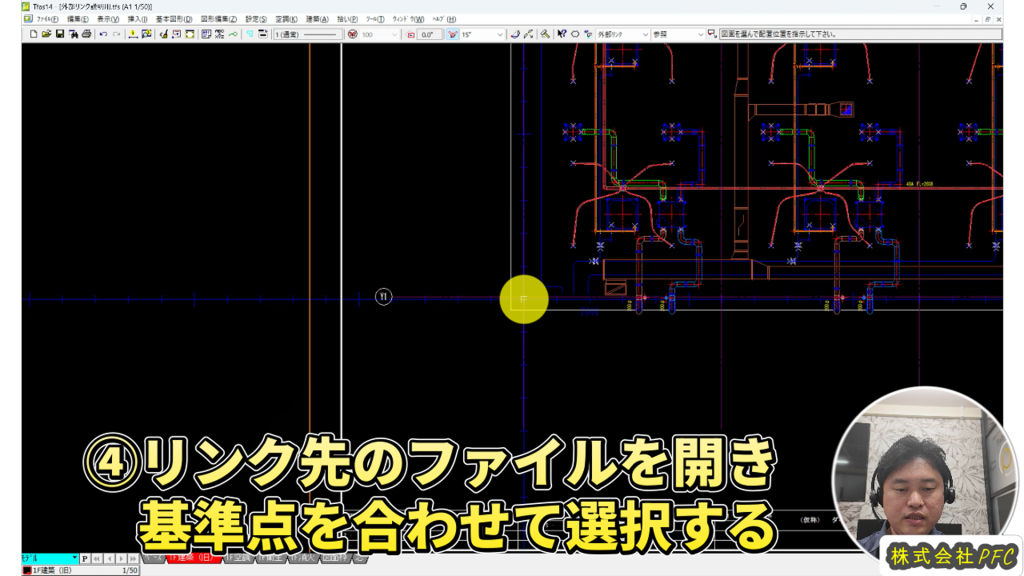Click the ellipse shape icon
1024x576 pixels.
coord(575,34)
